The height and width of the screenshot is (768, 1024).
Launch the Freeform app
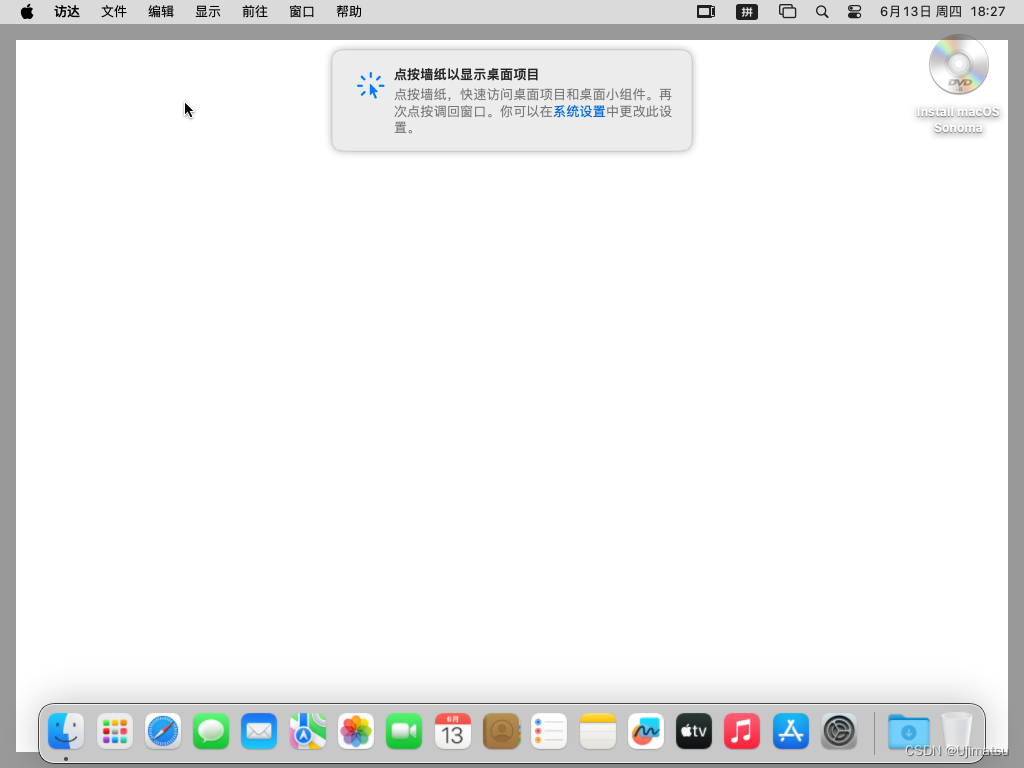point(646,731)
